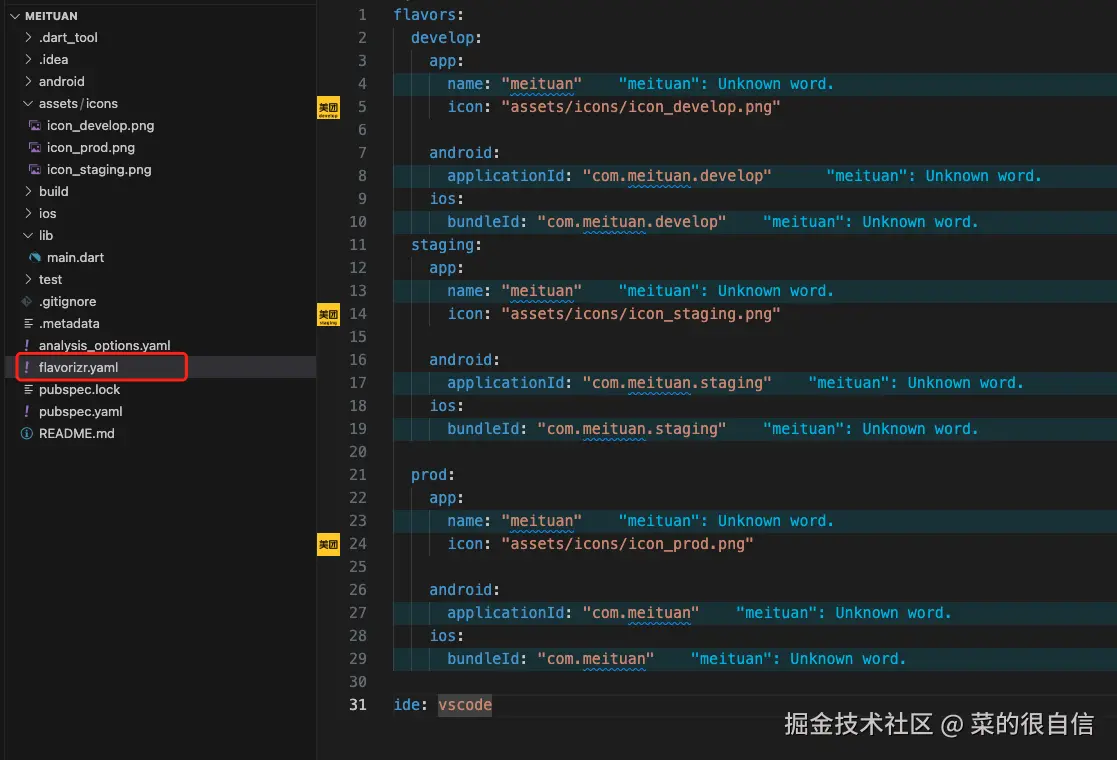Click gutter image preview on line 24

(x=328, y=545)
